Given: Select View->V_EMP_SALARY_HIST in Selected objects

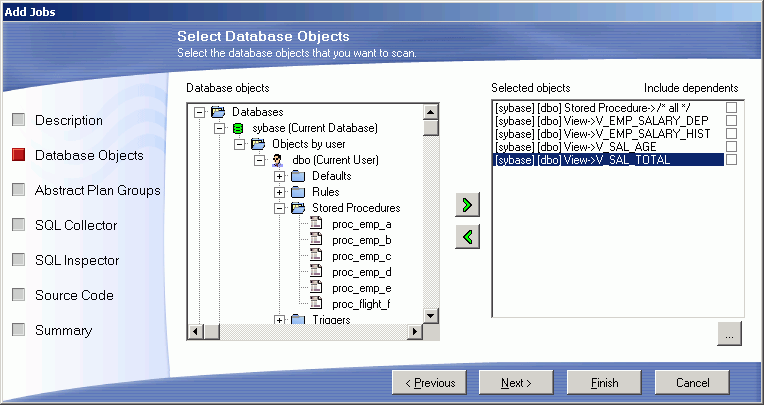Looking at the screenshot, I should coord(608,134).
